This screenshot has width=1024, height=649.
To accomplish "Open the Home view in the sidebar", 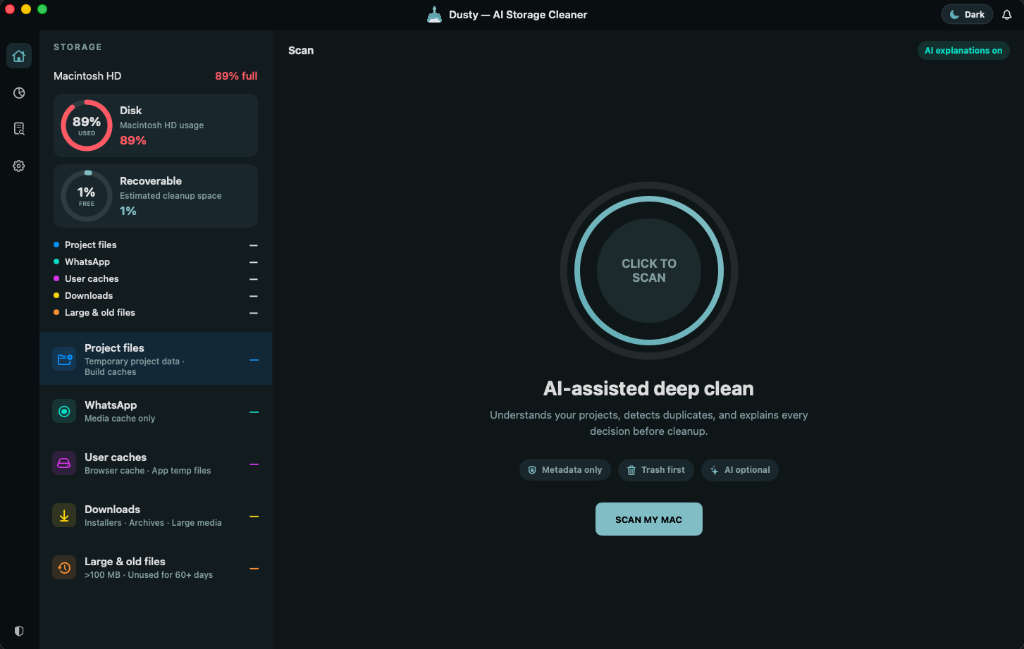I will click(19, 56).
